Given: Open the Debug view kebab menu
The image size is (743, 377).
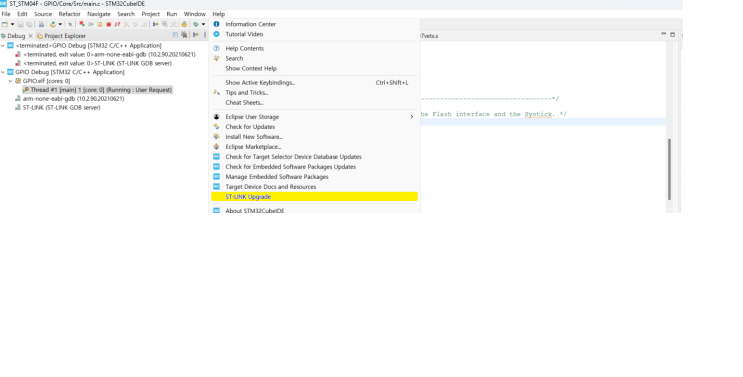Looking at the screenshot, I should coord(205,35).
